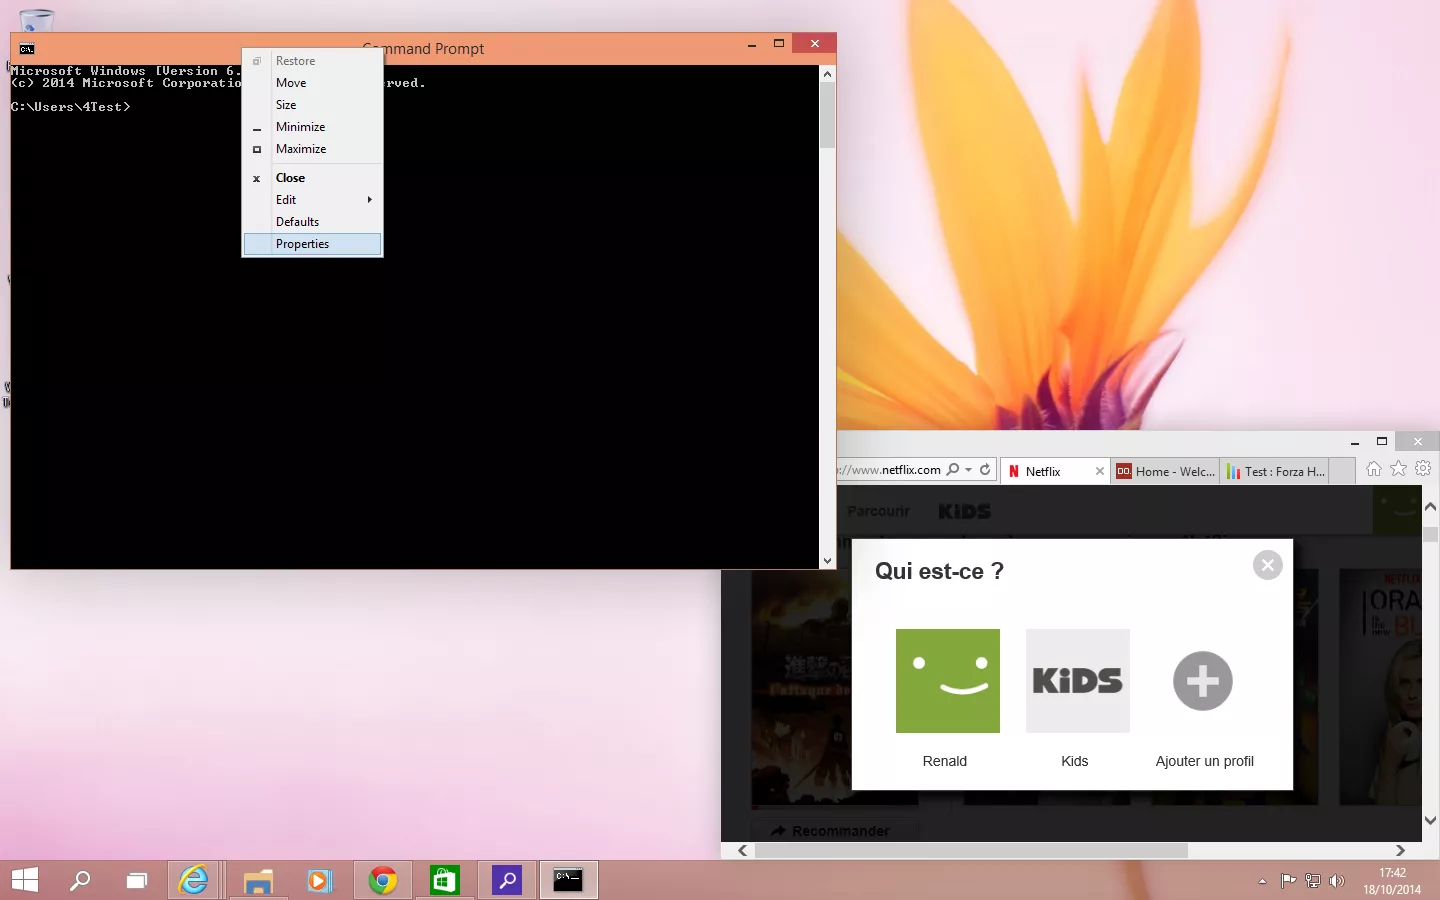Click the purple Search app taskbar icon
Screen dimensions: 1440x900
[x=507, y=880]
